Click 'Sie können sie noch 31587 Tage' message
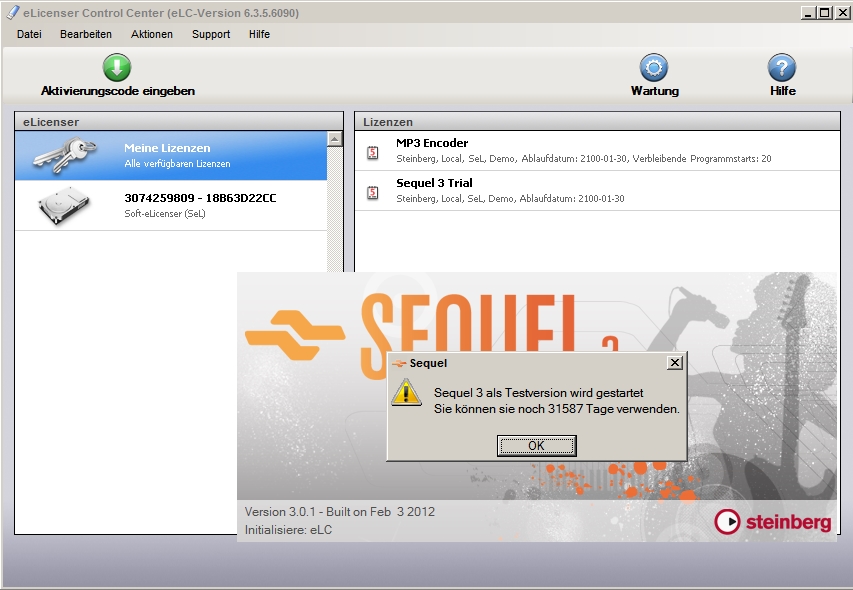This screenshot has height=590, width=853. 557,409
